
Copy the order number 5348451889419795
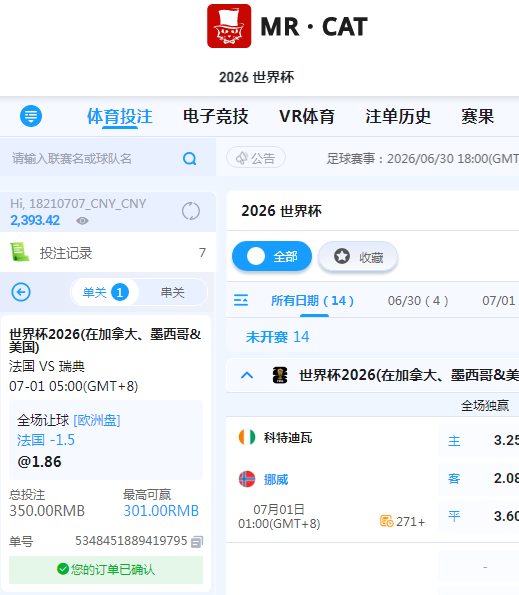197,541
